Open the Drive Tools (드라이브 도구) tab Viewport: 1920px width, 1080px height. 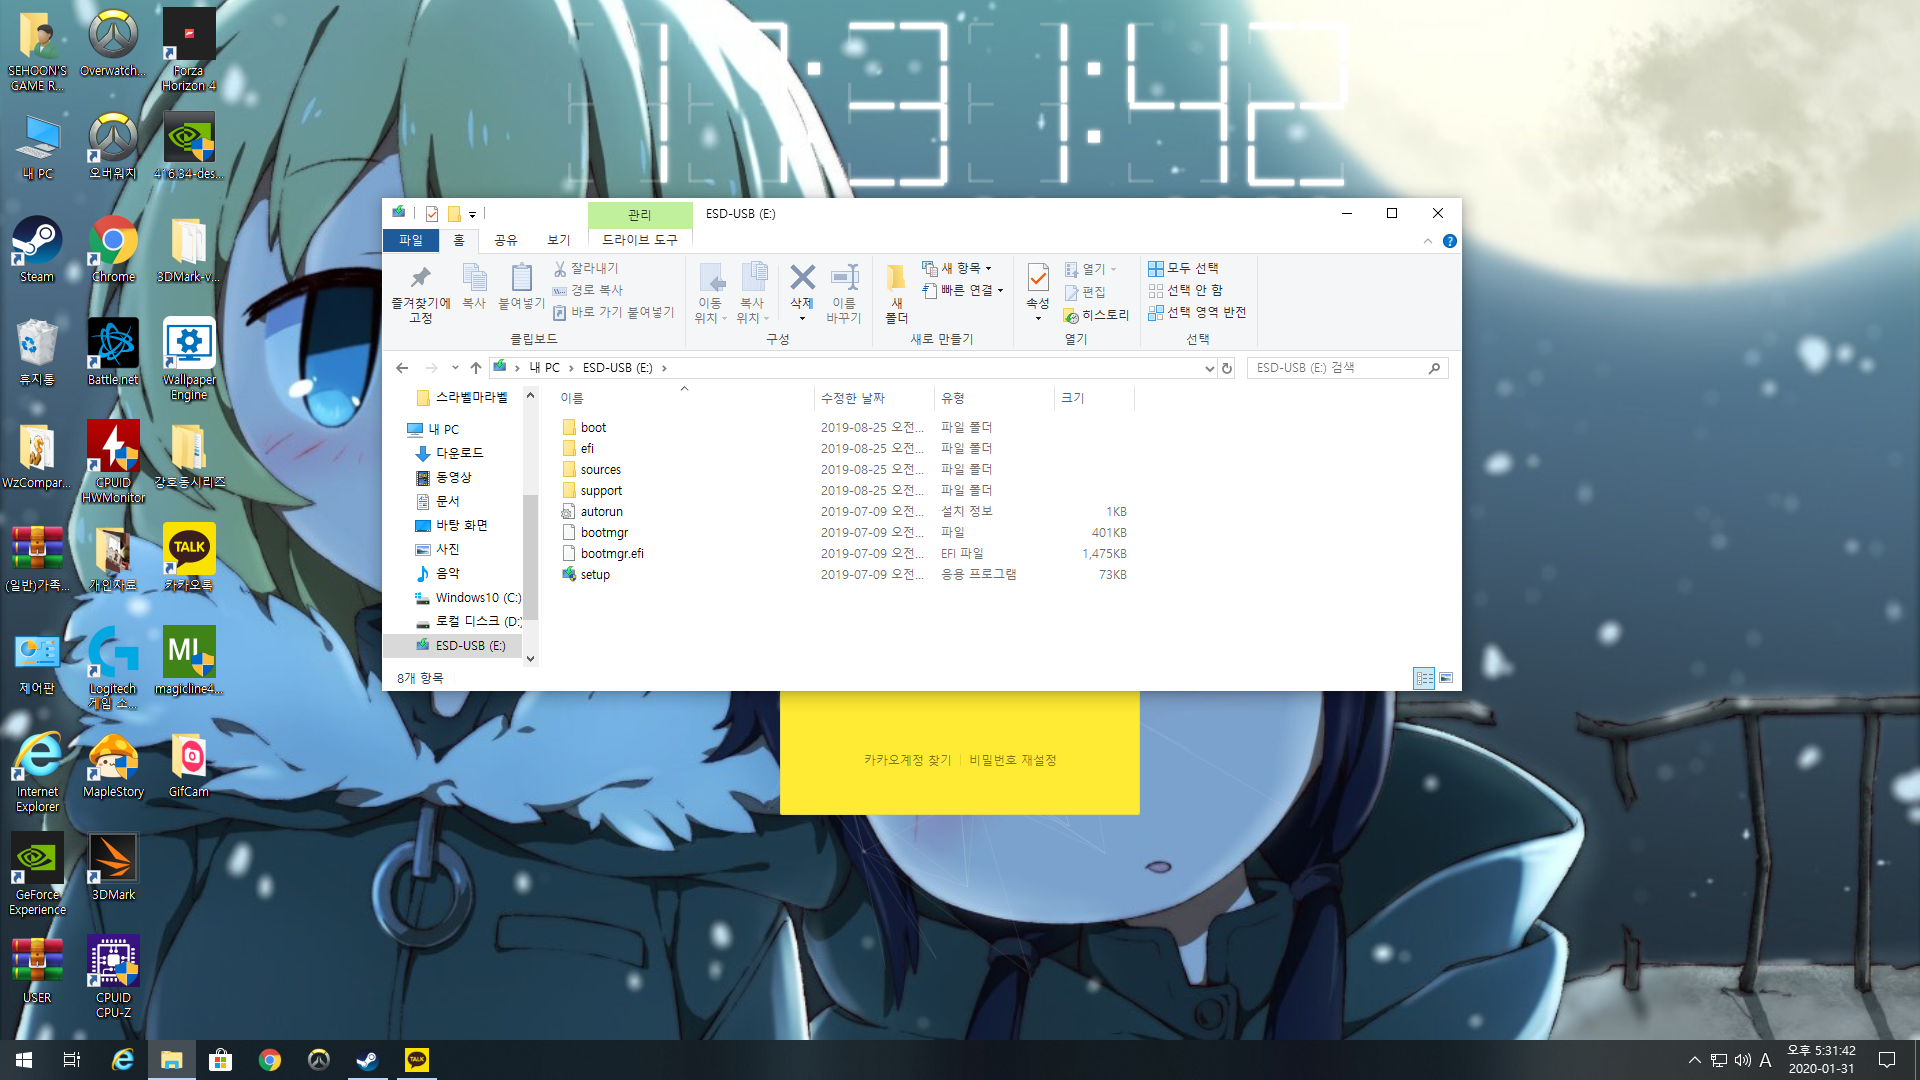pyautogui.click(x=640, y=240)
